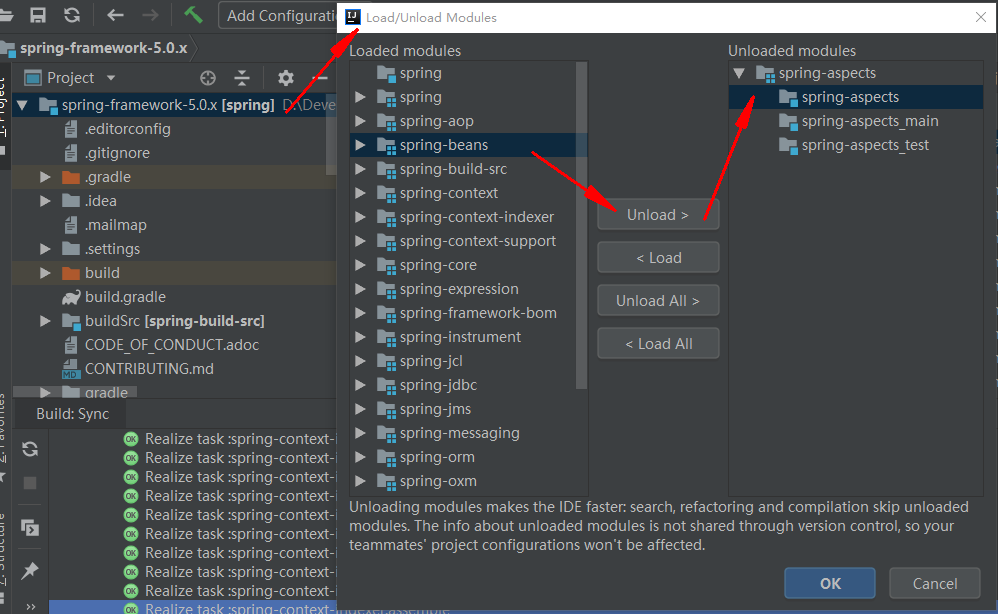Expand the spring-context-indexer module node
This screenshot has height=614, width=998.
pyautogui.click(x=360, y=217)
